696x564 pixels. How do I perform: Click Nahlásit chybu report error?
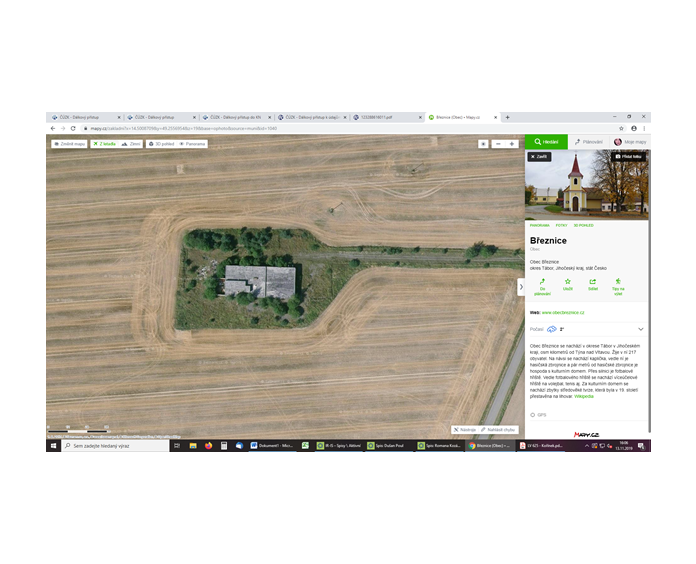498,430
